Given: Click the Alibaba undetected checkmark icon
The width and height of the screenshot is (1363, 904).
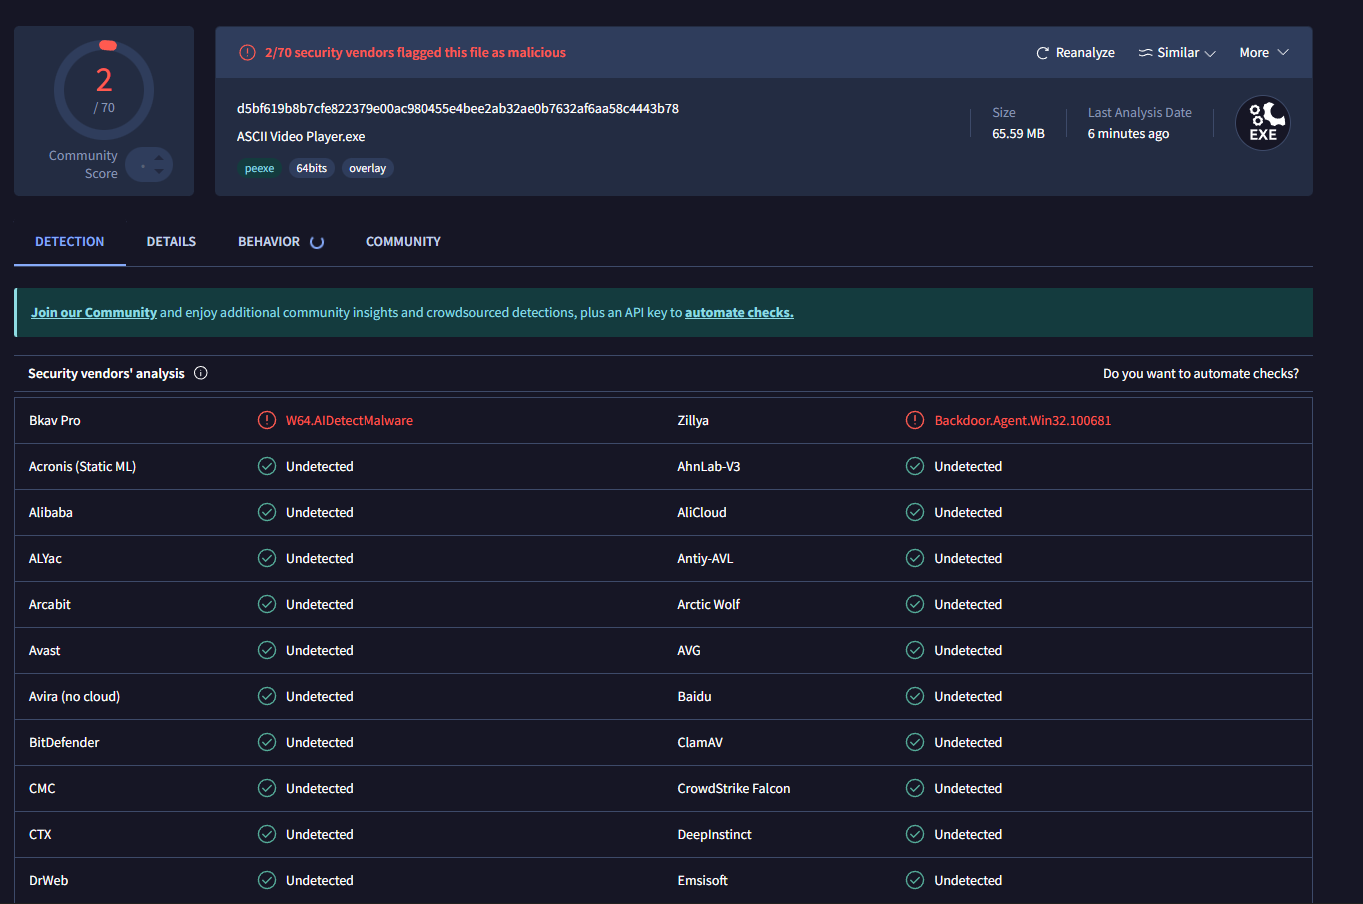Looking at the screenshot, I should [x=267, y=512].
